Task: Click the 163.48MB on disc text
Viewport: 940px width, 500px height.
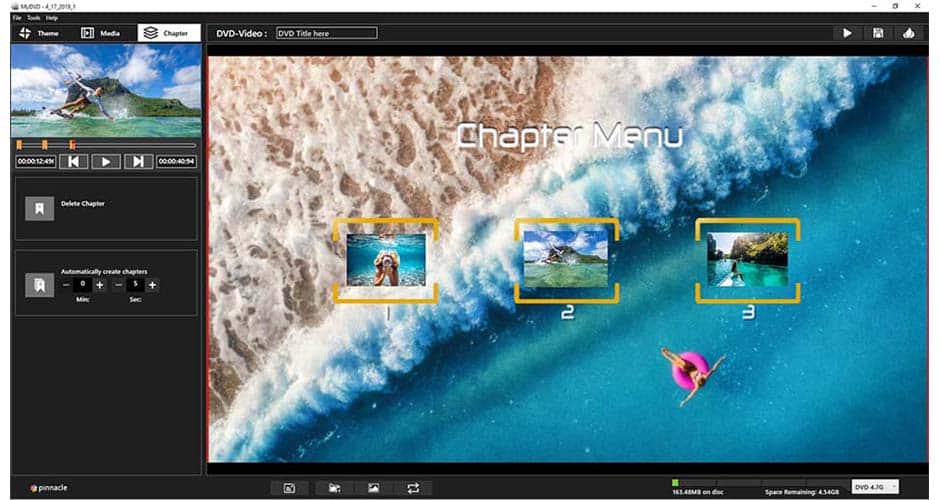Action: click(698, 492)
